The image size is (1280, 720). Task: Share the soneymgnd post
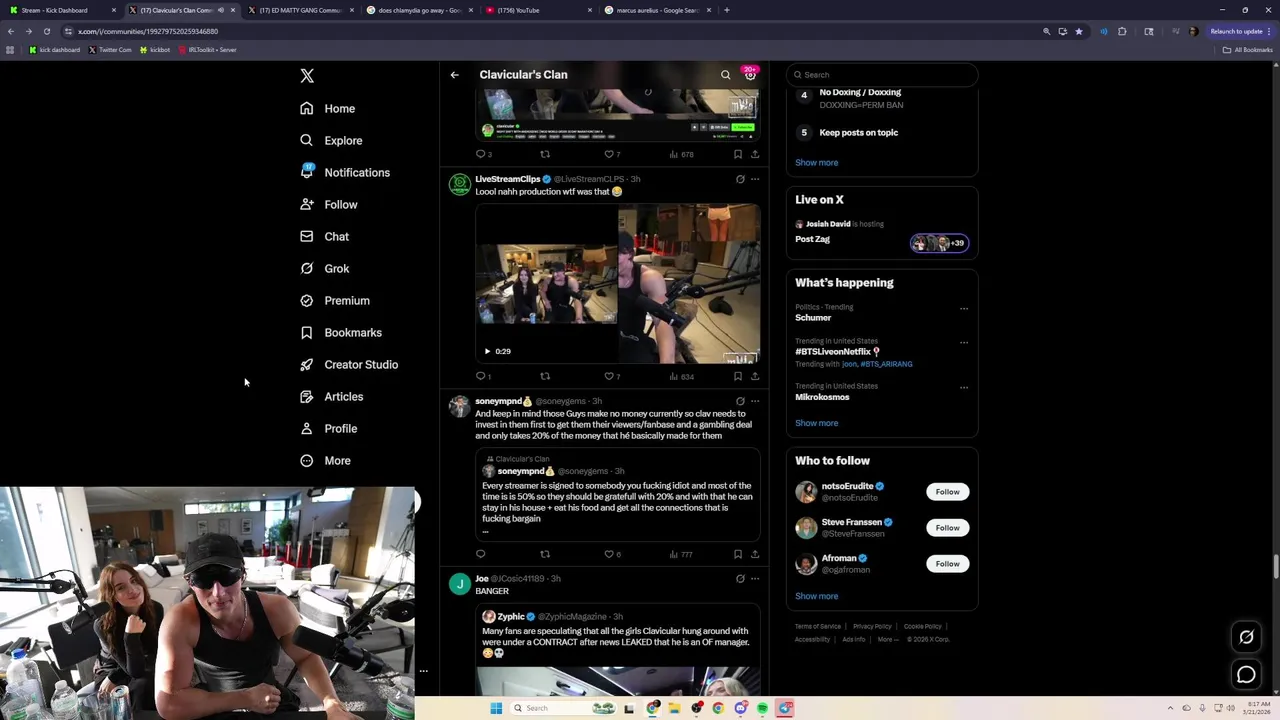755,554
